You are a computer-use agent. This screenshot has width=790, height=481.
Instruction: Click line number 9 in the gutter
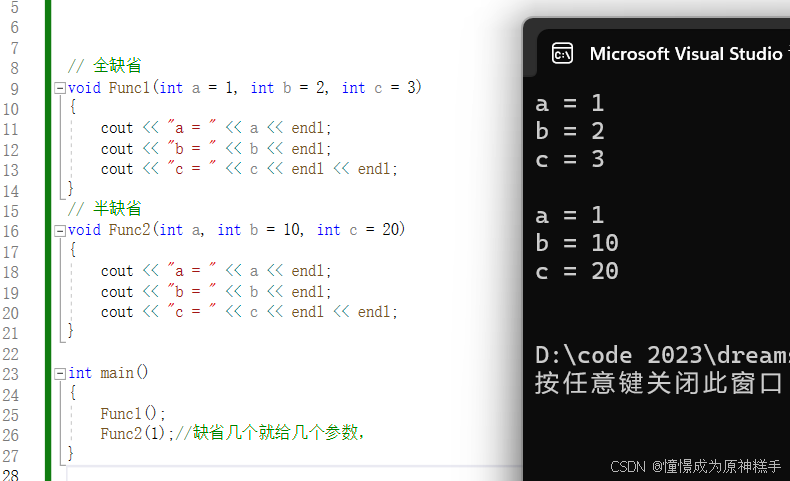[x=14, y=89]
